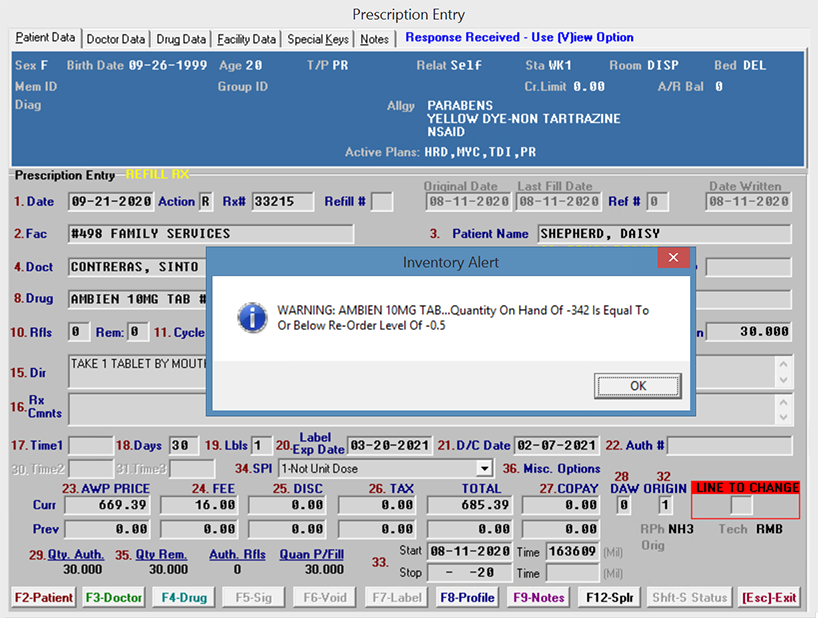Click OK in the Inventory Alert dialog
818x618 pixels.
pyautogui.click(x=637, y=386)
